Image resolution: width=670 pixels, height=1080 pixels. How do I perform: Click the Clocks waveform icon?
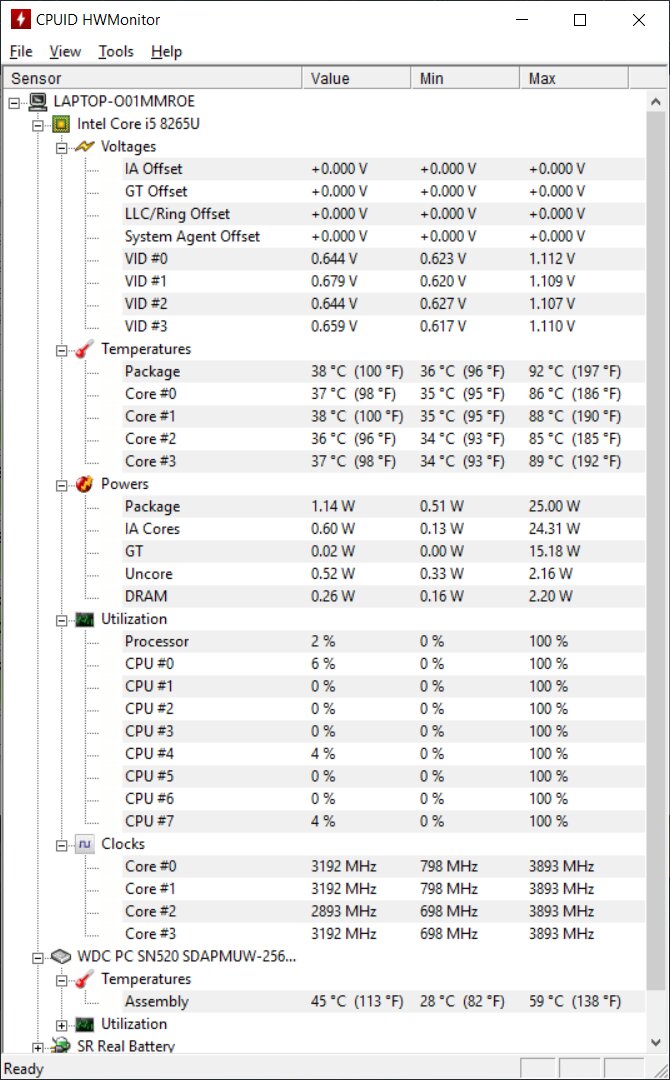pyautogui.click(x=85, y=844)
